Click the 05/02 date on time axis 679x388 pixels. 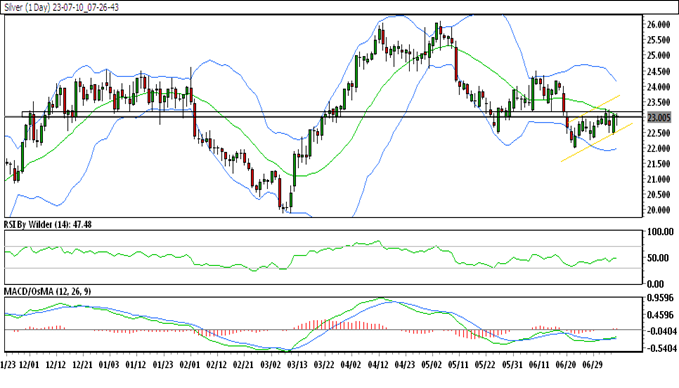[x=431, y=365]
